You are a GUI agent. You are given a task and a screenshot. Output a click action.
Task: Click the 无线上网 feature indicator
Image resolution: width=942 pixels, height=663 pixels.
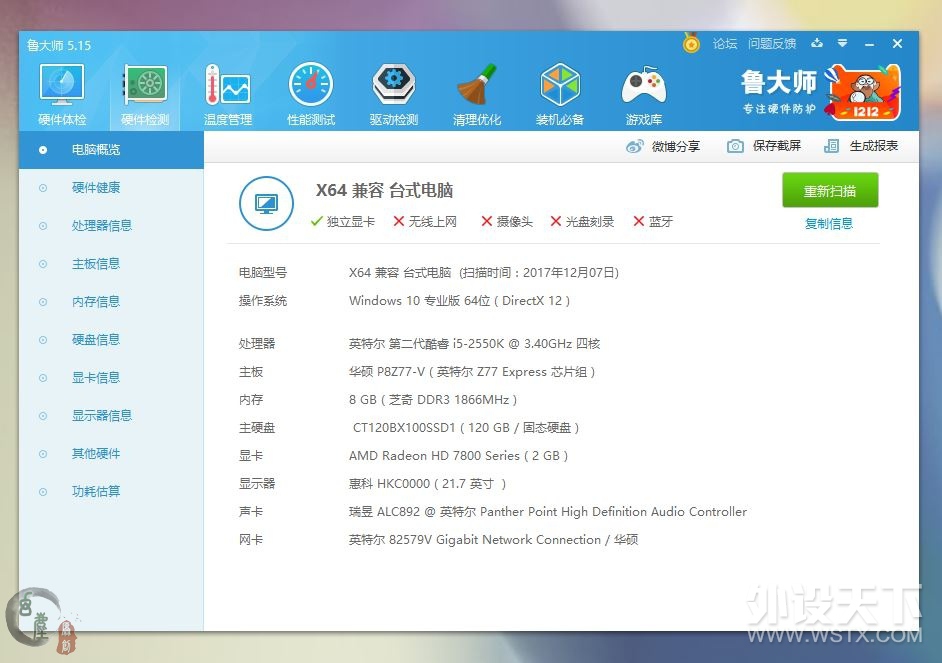point(425,222)
